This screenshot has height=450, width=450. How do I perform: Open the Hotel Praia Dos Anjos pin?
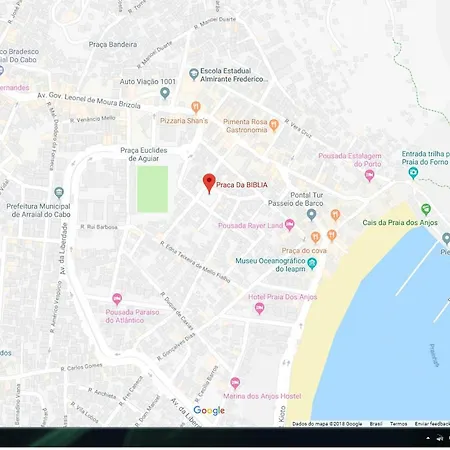[x=260, y=309]
